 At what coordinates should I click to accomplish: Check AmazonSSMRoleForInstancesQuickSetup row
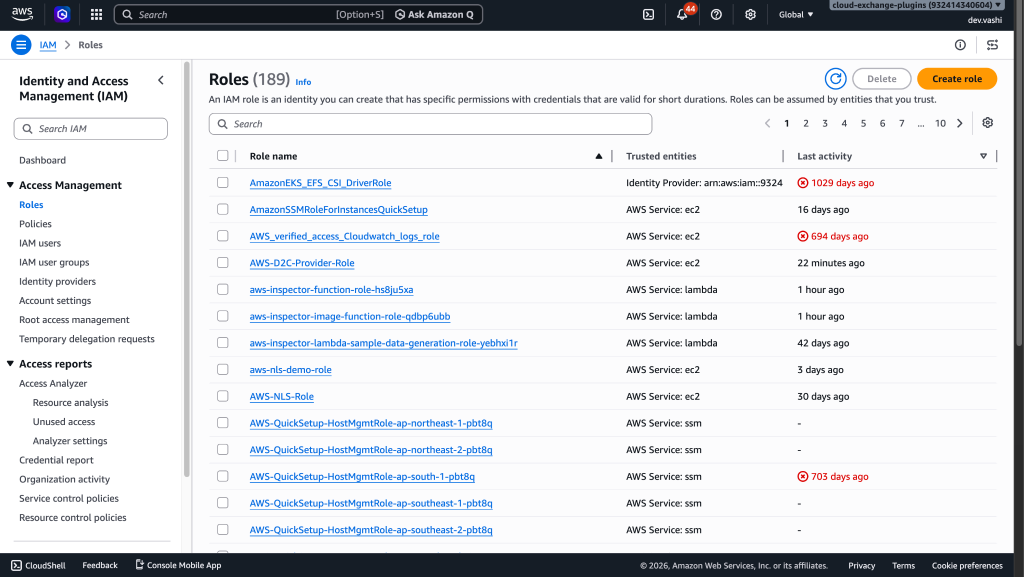point(223,209)
